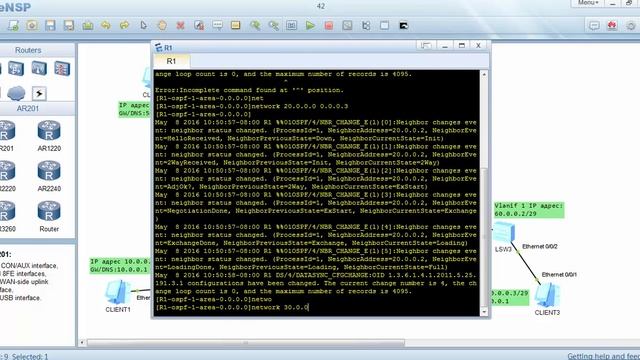This screenshot has width=640, height=360.
Task: Open the forum chat icon
Action: [594, 26]
